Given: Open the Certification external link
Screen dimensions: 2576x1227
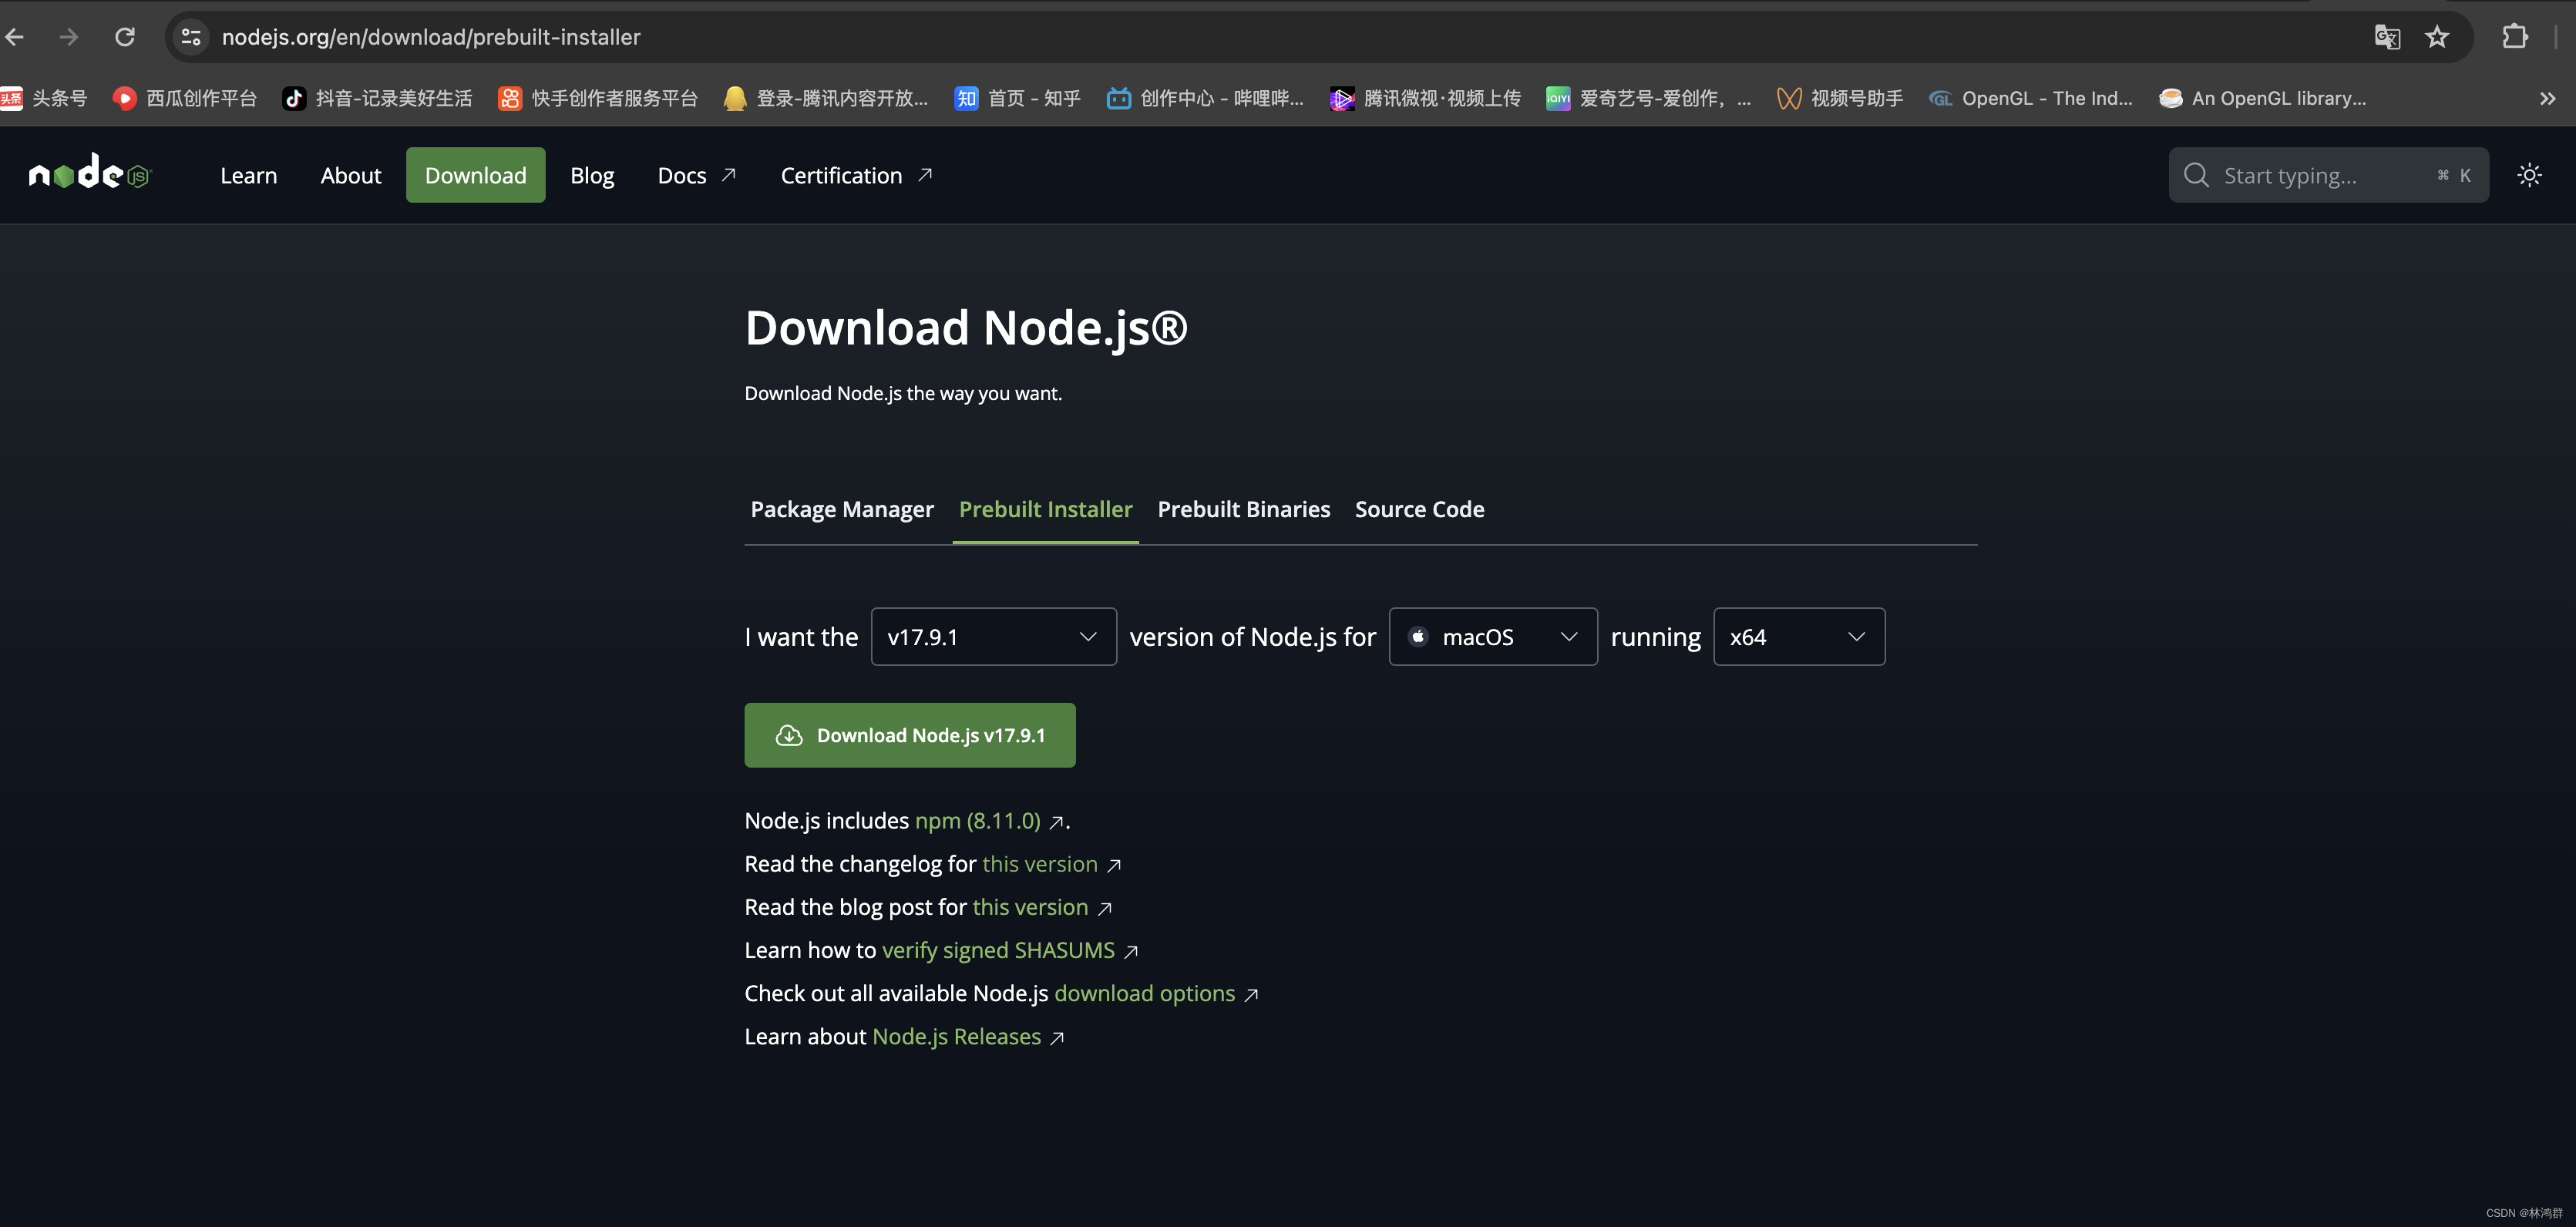Looking at the screenshot, I should click(857, 176).
